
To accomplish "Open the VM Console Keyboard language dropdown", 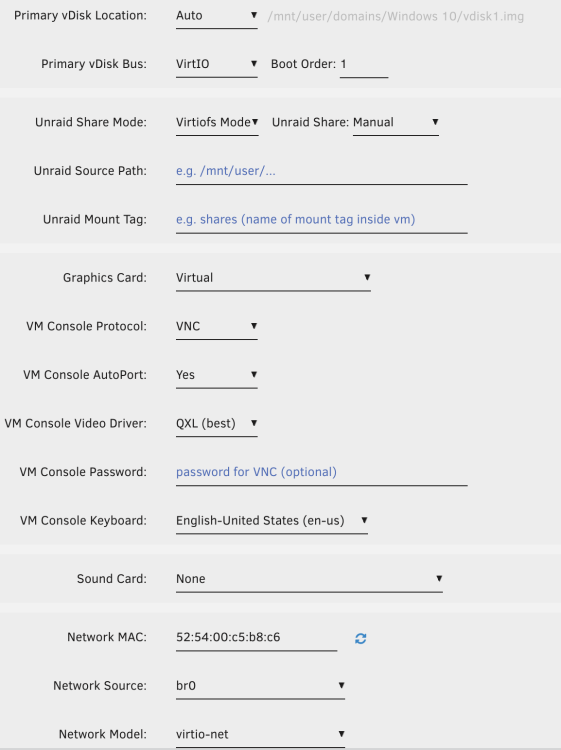I will (272, 521).
